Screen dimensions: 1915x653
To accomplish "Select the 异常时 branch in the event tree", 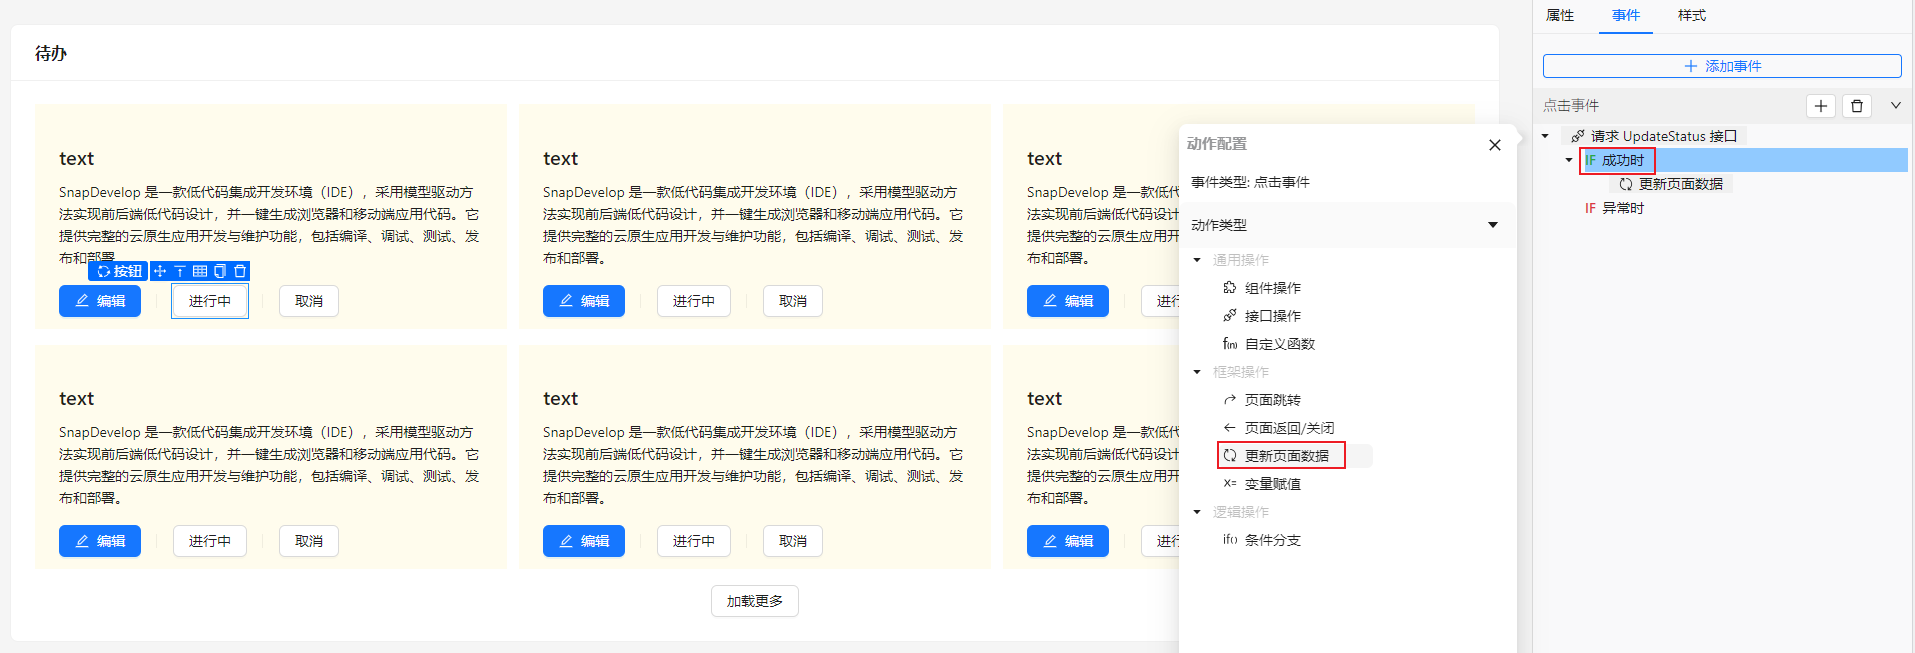I will coord(1622,208).
